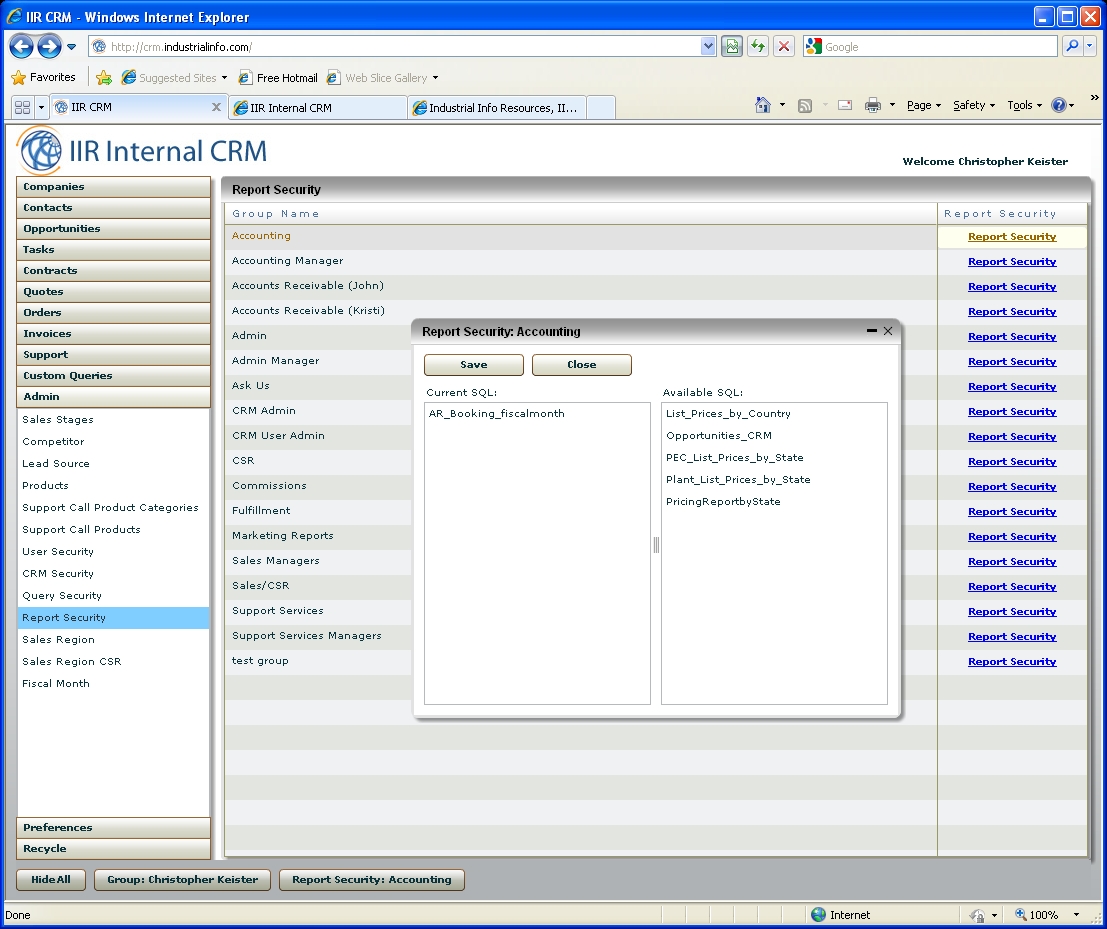Screen dimensions: 1107x929
Task: Expand the address bar dropdown arrow
Action: click(709, 46)
